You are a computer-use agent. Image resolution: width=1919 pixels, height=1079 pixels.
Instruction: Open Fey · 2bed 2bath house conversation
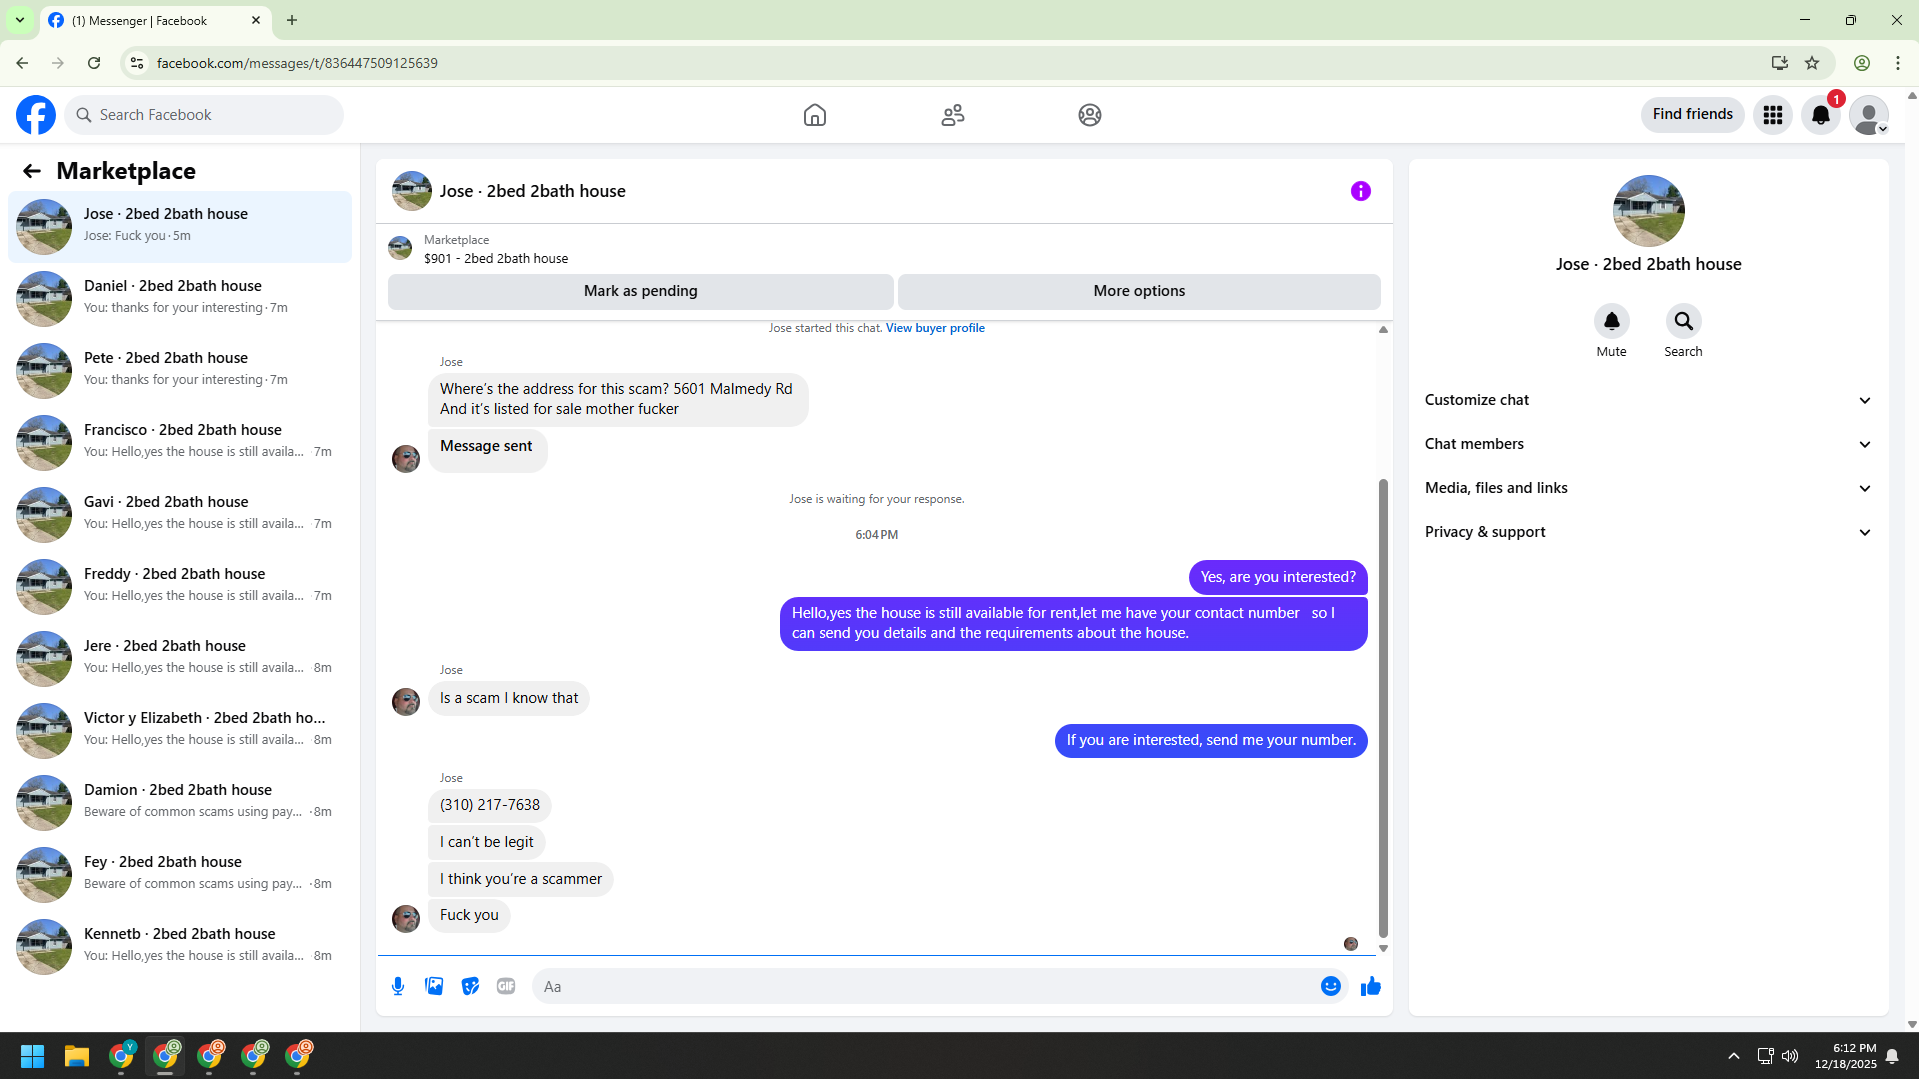pyautogui.click(x=180, y=875)
